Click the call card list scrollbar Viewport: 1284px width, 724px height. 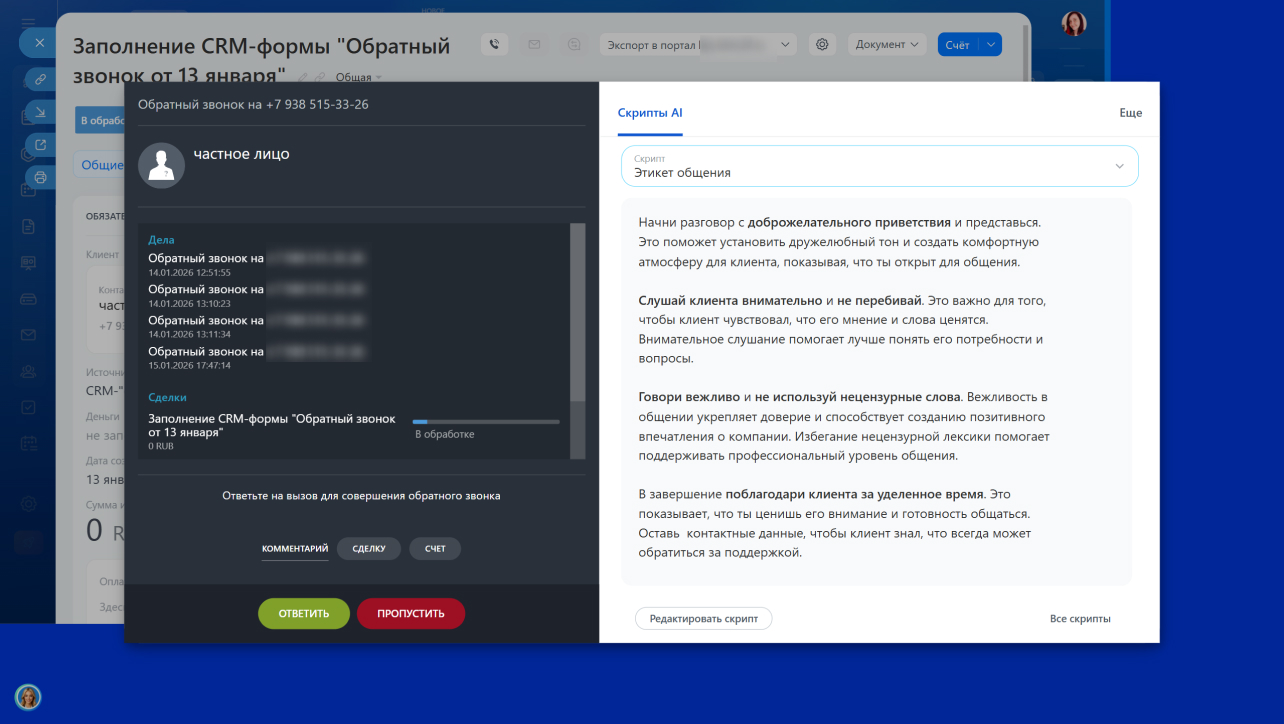577,312
